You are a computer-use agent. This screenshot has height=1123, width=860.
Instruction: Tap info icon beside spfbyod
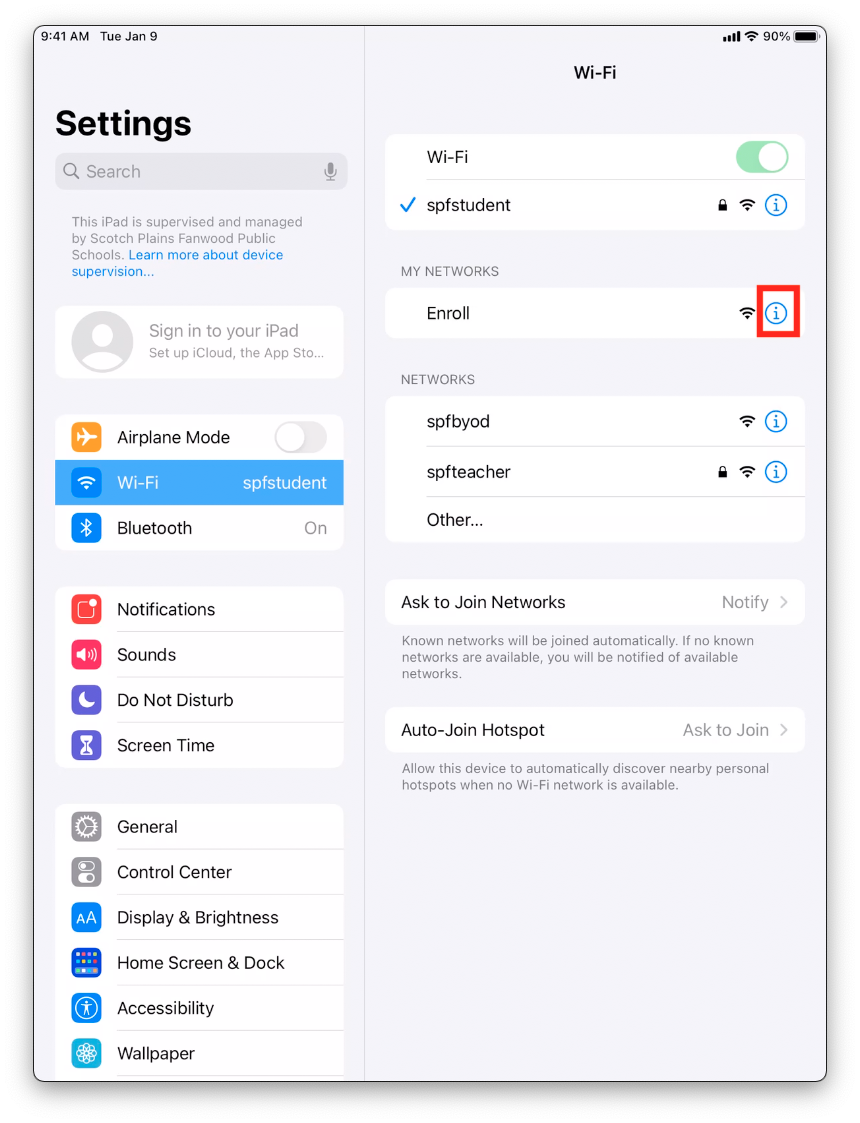tap(776, 421)
